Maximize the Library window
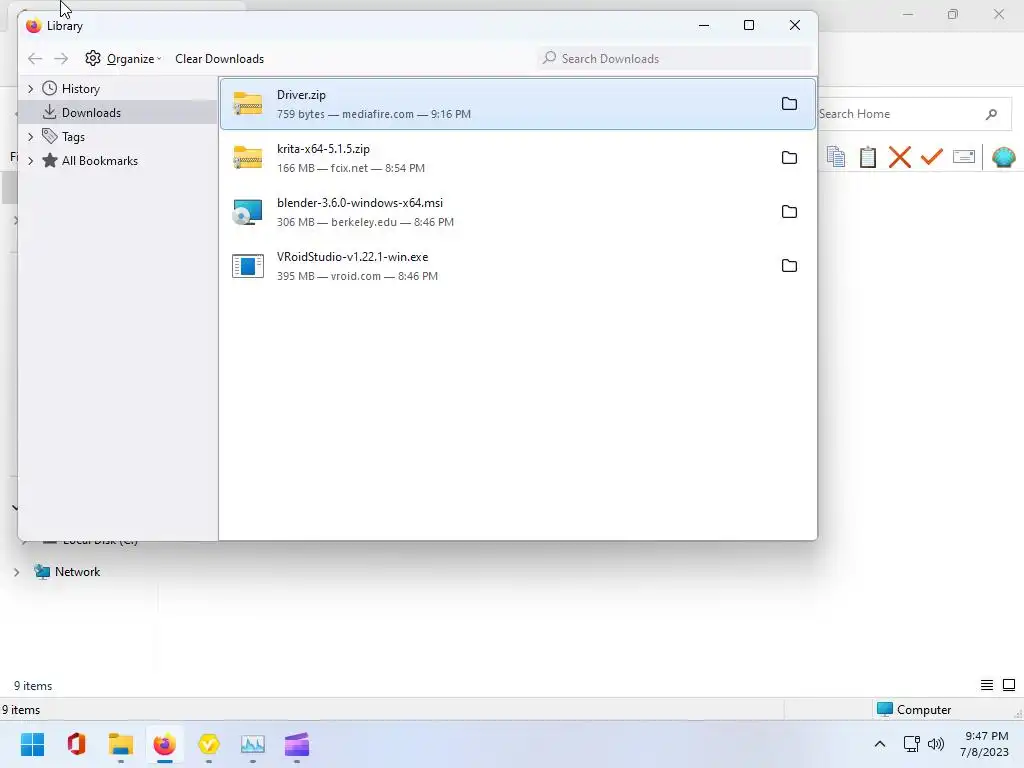 coord(749,25)
